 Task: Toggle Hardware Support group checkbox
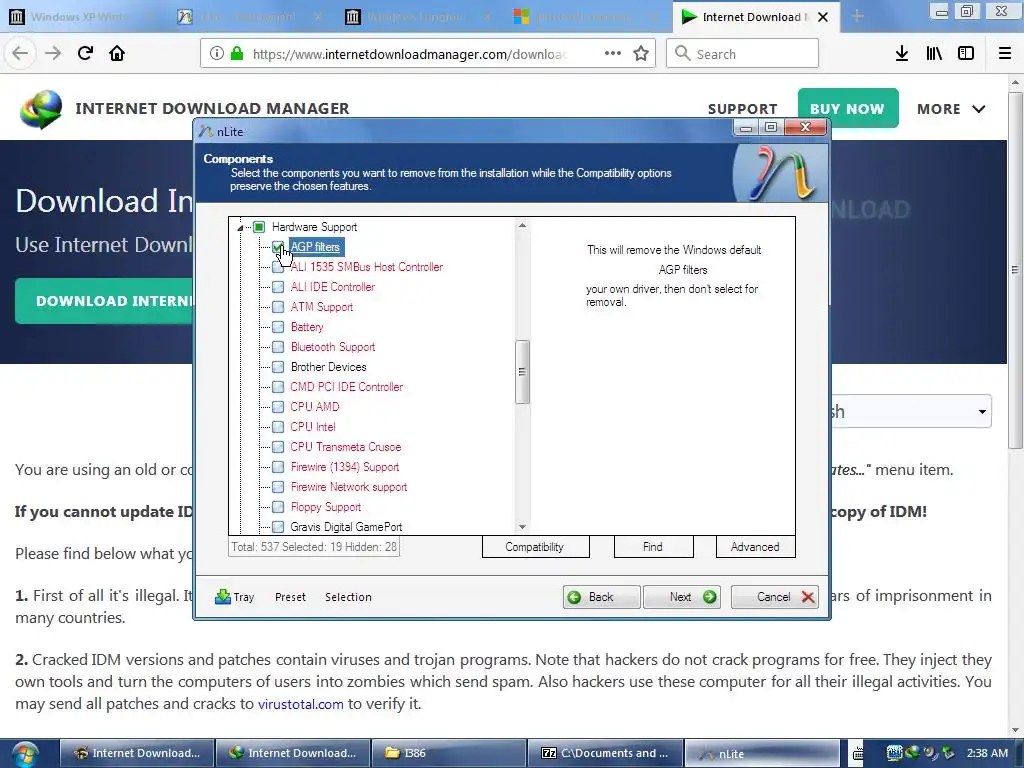pos(259,227)
